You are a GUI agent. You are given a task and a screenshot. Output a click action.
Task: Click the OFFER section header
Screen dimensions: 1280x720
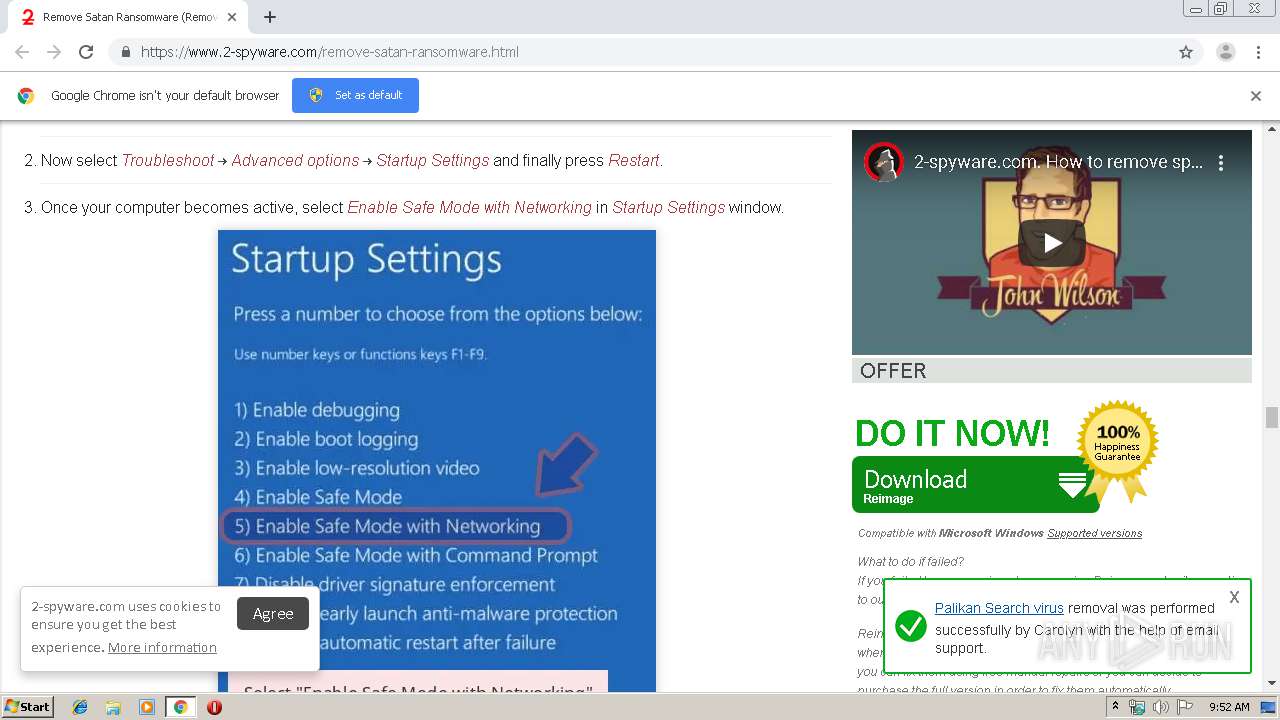[x=1052, y=371]
